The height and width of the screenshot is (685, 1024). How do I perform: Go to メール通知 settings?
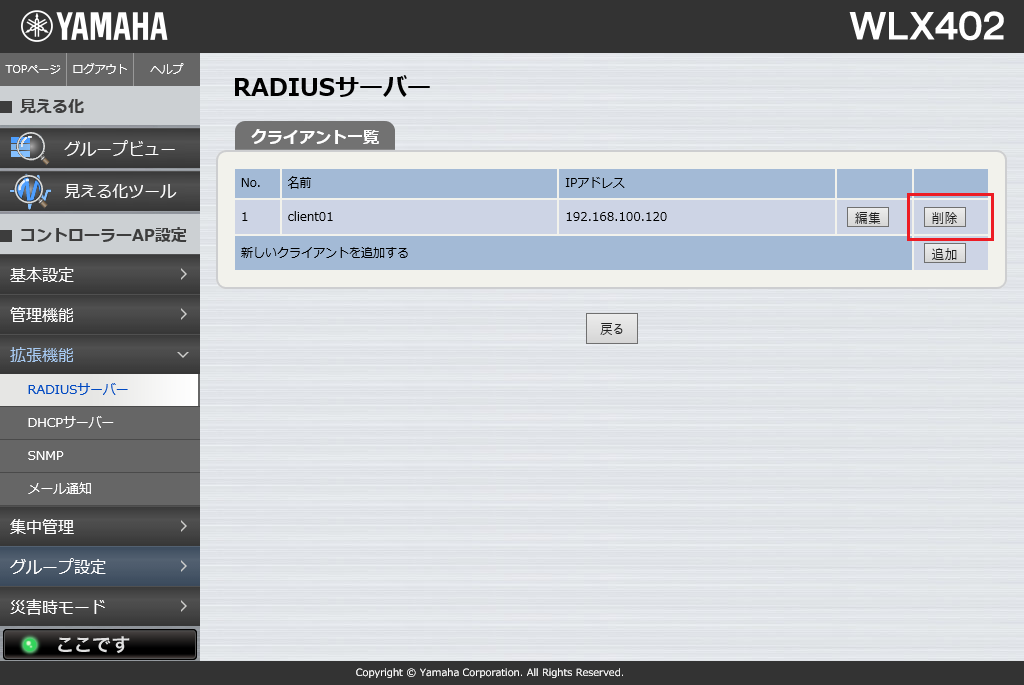tap(60, 489)
